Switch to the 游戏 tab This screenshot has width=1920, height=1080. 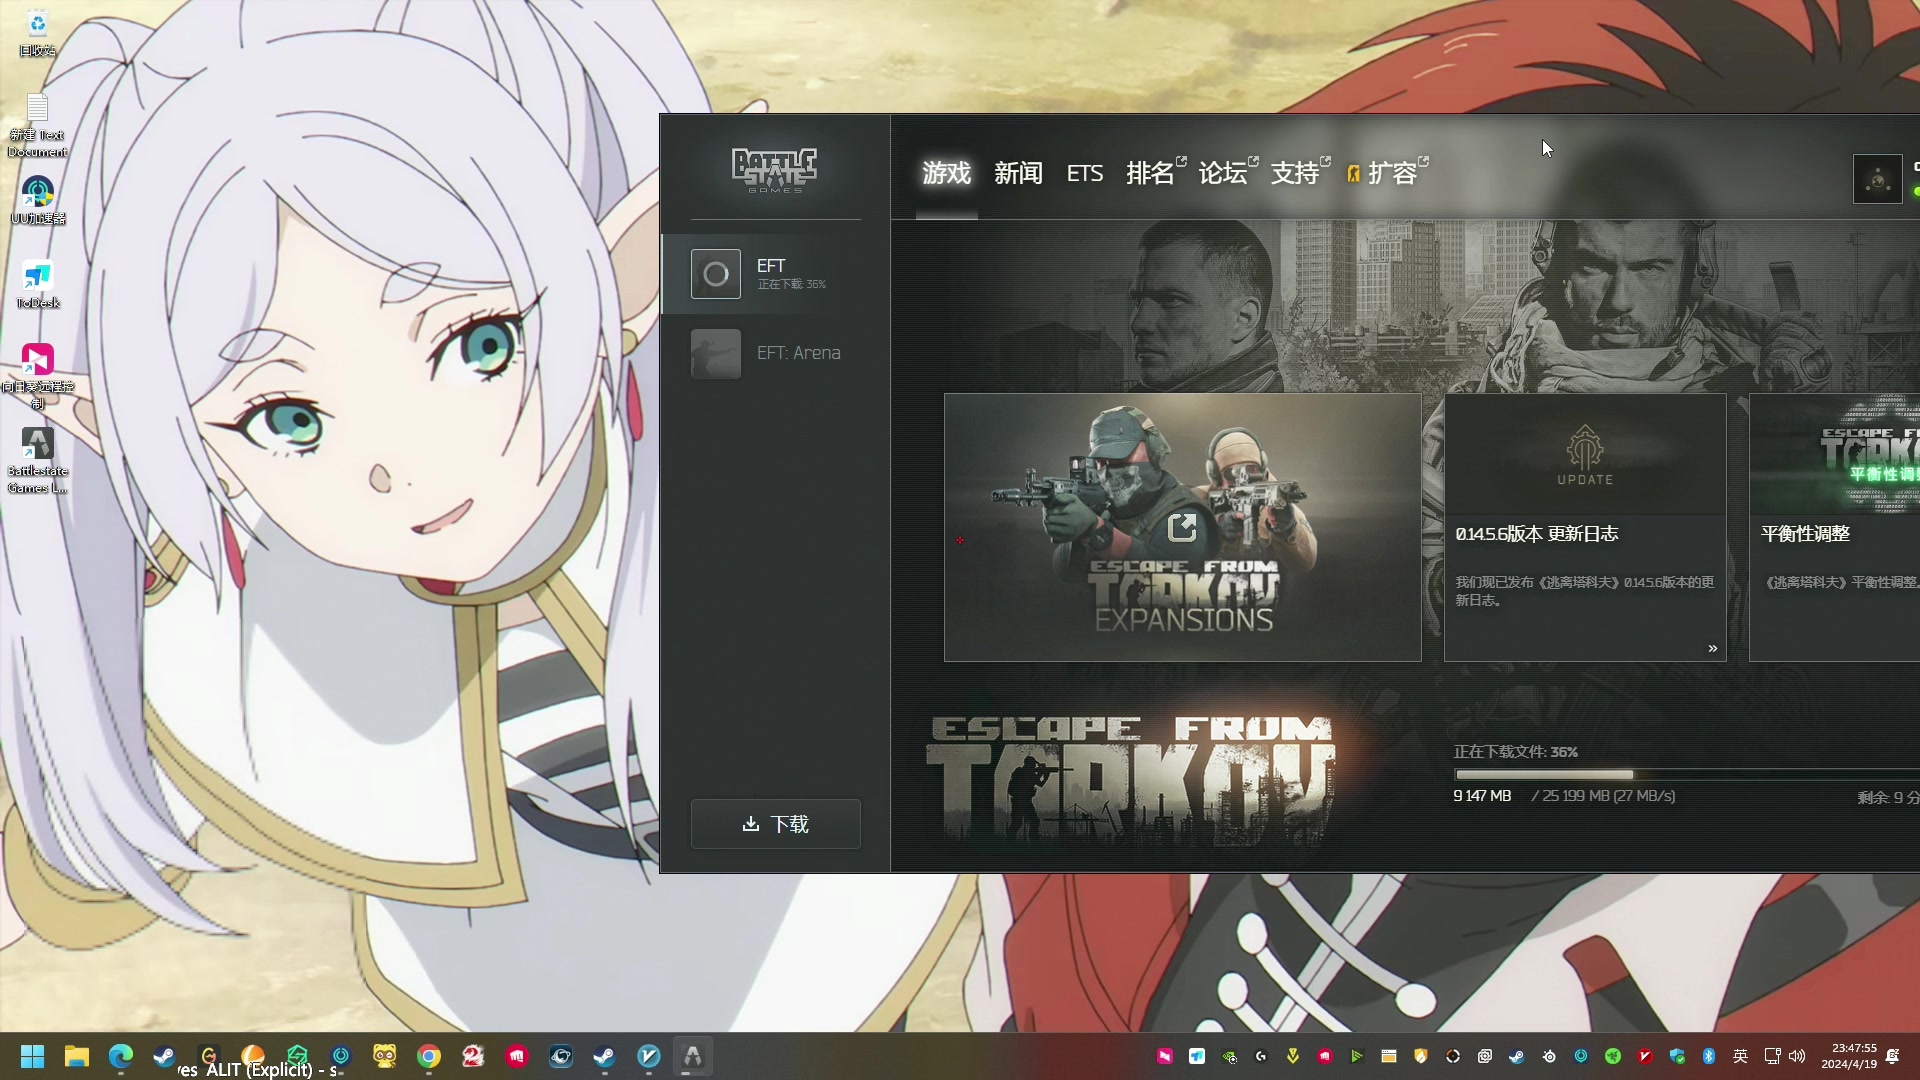point(946,174)
